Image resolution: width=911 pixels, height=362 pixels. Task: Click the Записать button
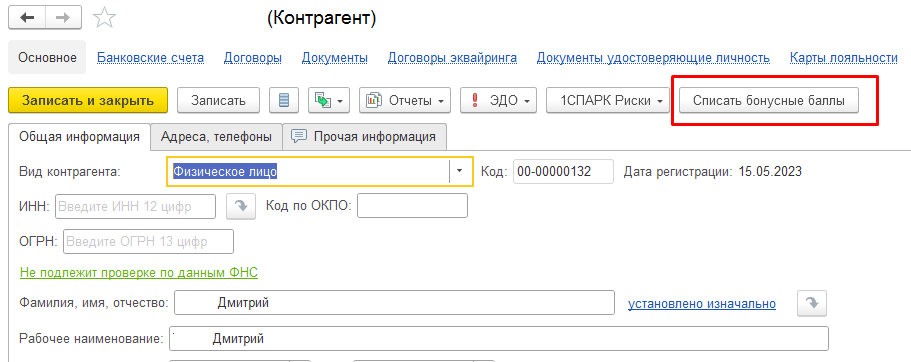(x=219, y=101)
